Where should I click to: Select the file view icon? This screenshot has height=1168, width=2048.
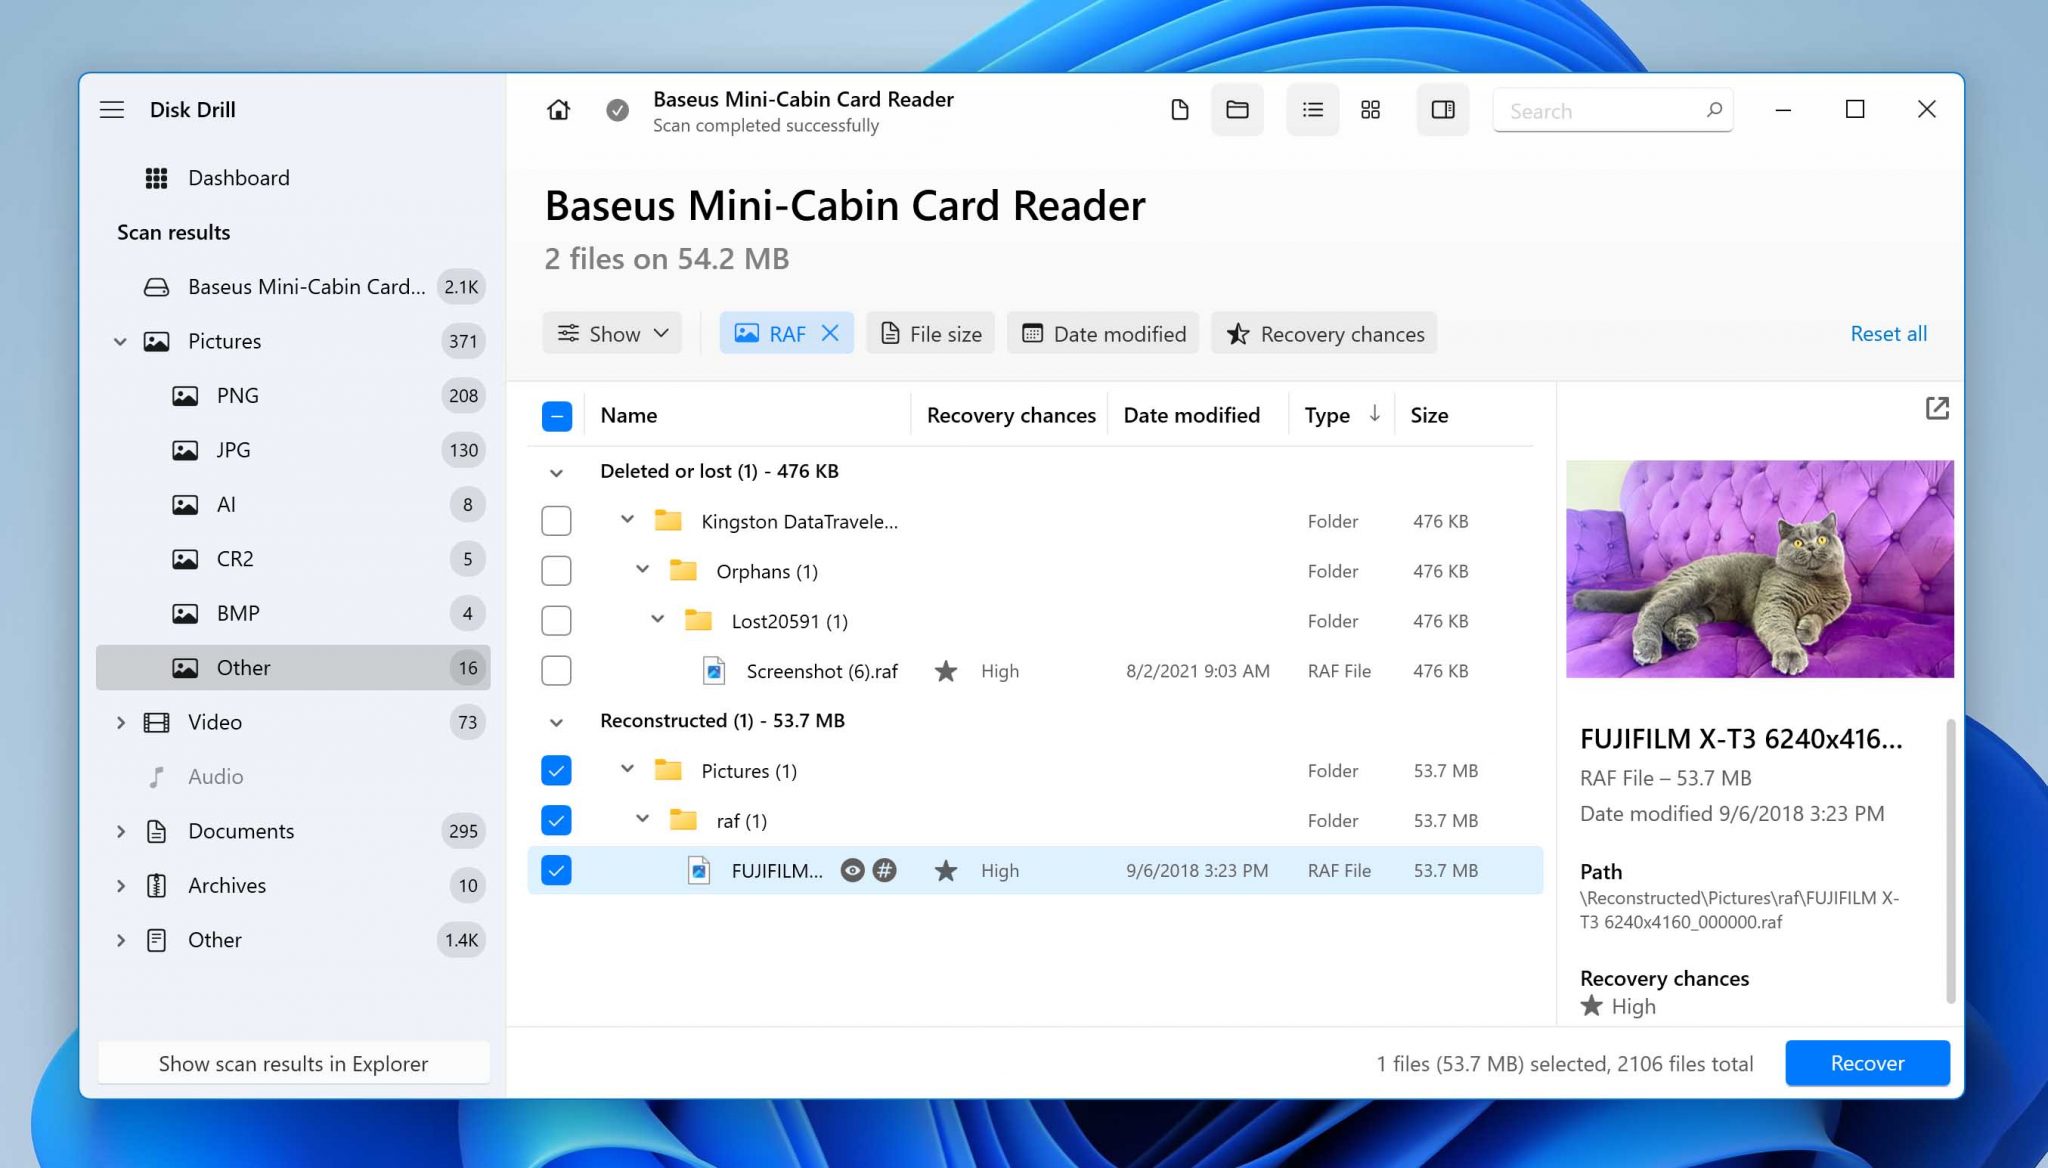pyautogui.click(x=1179, y=110)
